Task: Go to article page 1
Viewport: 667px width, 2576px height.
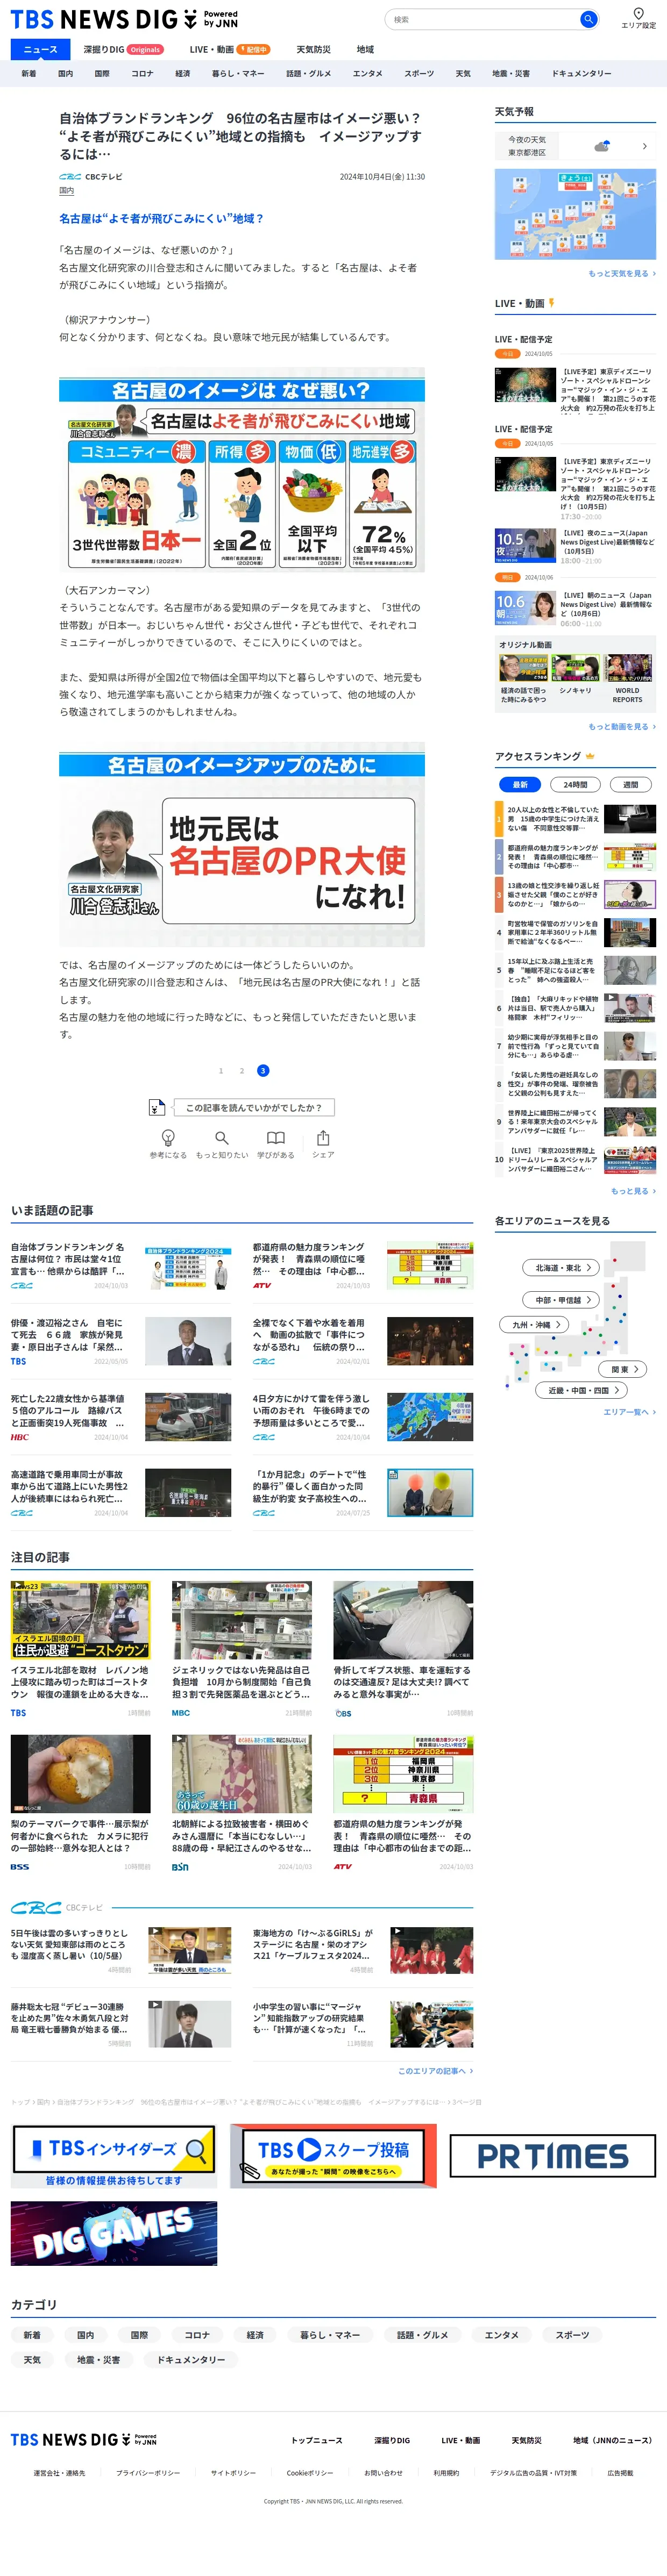Action: [x=221, y=1071]
